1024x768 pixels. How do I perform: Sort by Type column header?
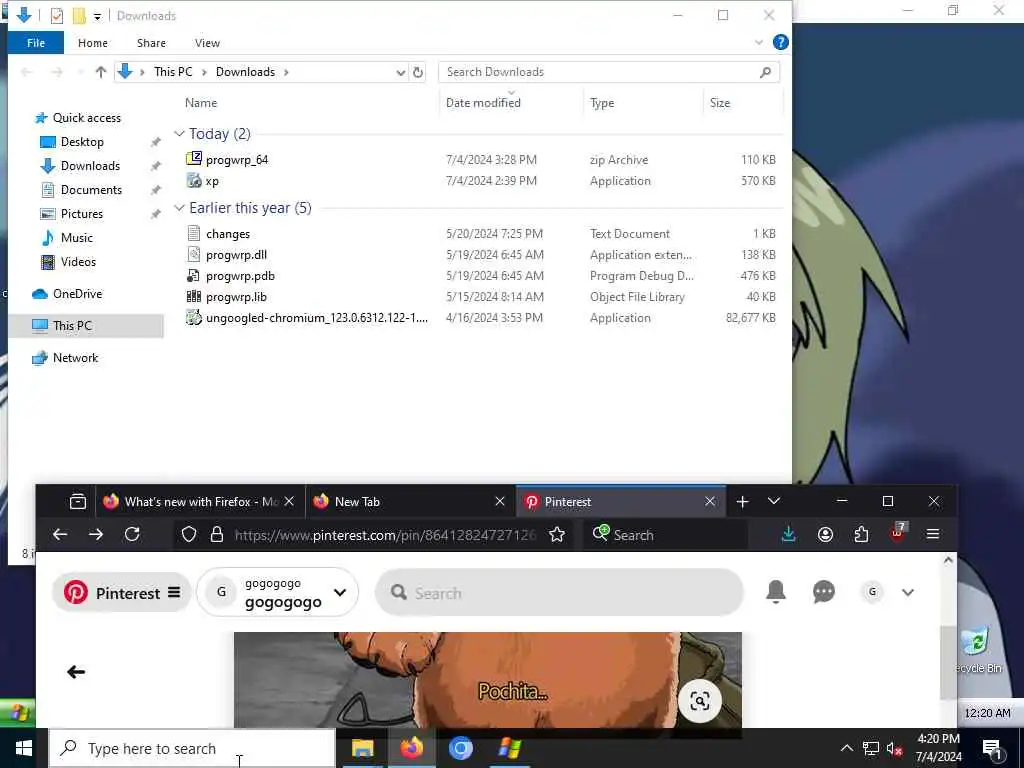(x=601, y=103)
